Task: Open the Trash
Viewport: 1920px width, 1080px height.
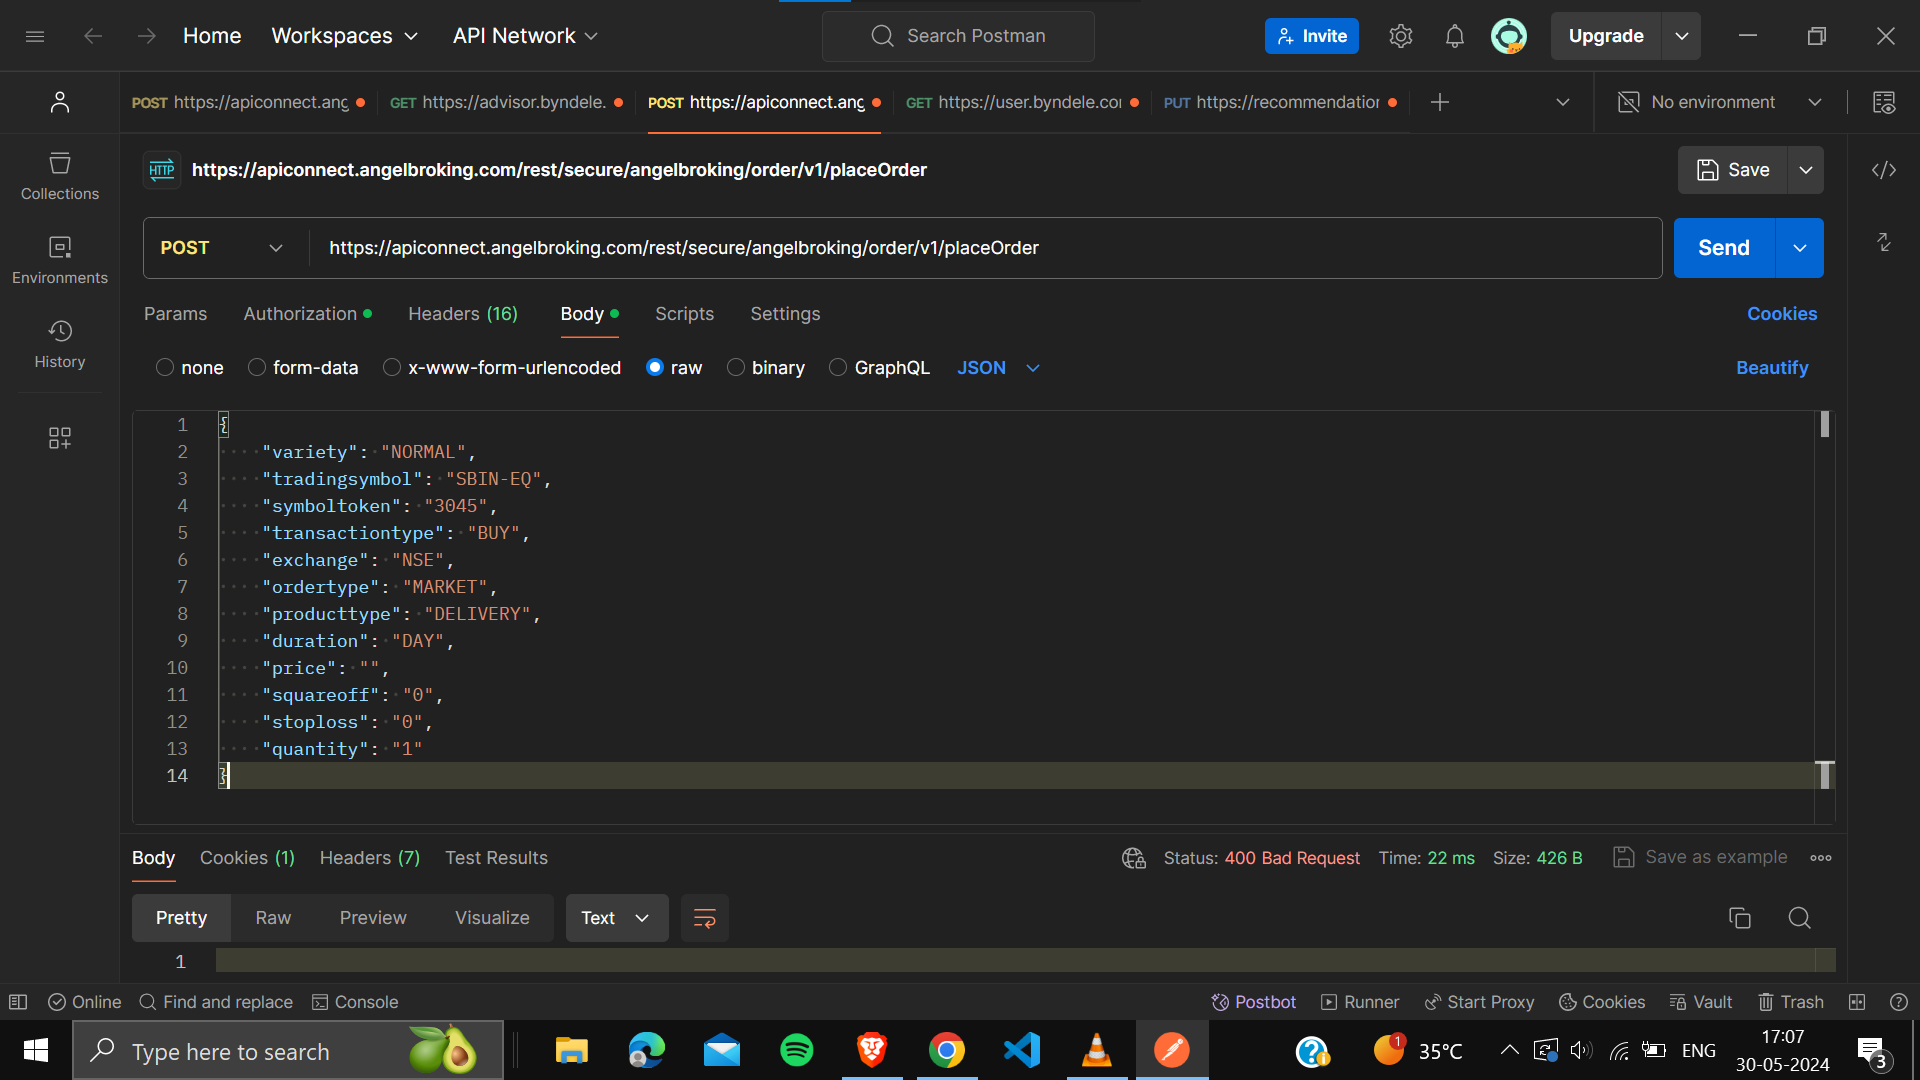Action: [x=1791, y=1002]
